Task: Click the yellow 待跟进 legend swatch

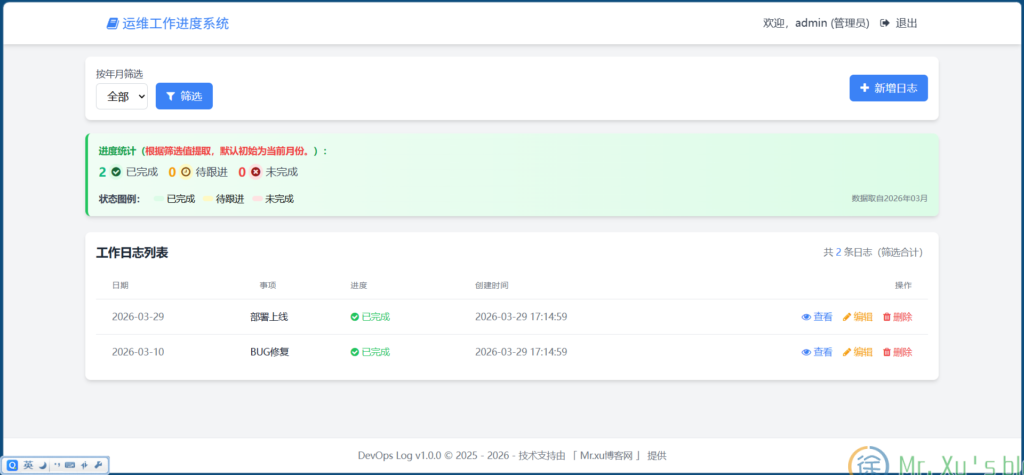Action: coord(208,199)
